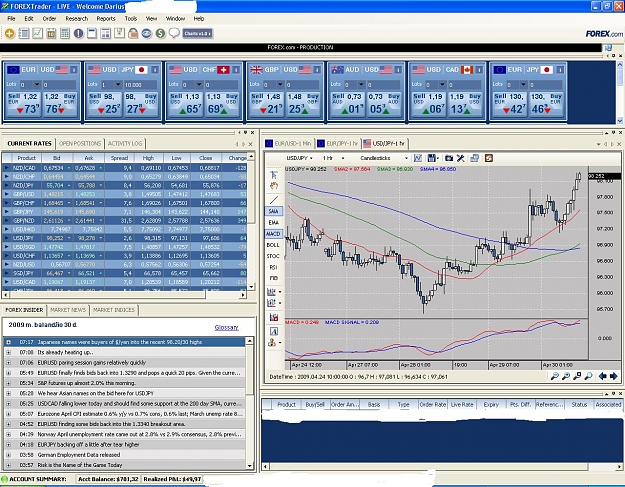Switch to the ACTIVITY LOG tab
625x487 pixels.
pyautogui.click(x=125, y=143)
